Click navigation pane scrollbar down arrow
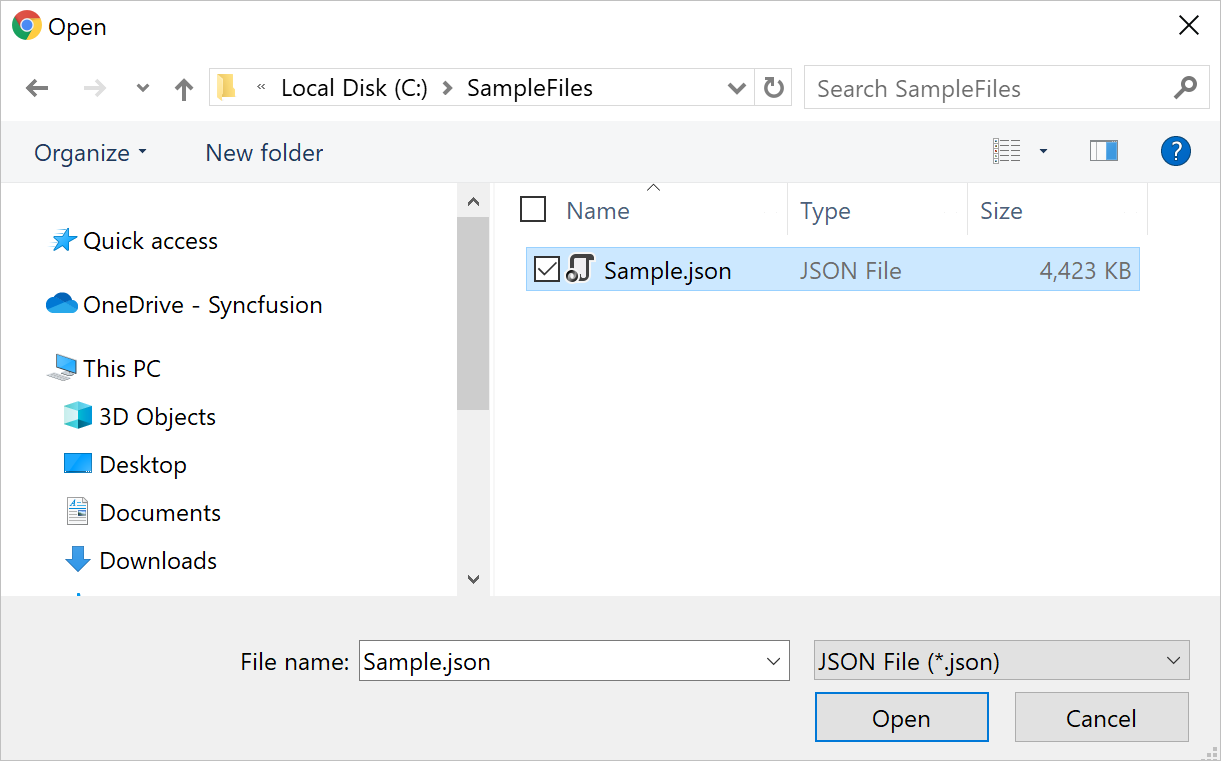1221x761 pixels. (473, 579)
